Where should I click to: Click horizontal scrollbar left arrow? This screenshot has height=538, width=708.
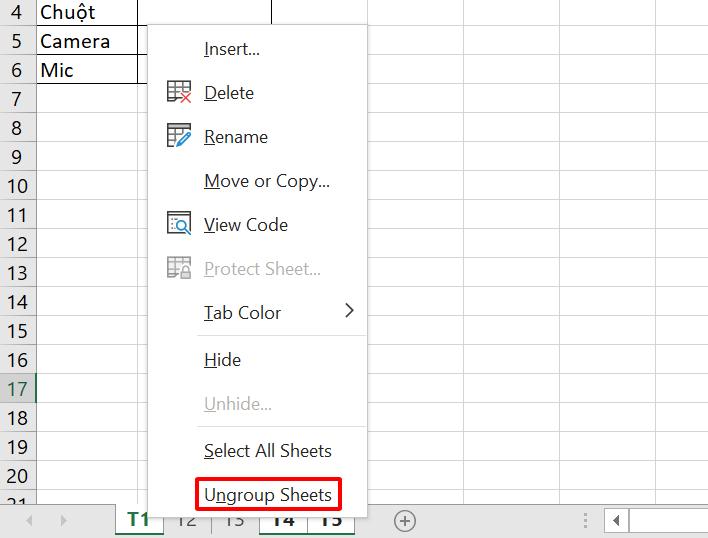(x=616, y=520)
